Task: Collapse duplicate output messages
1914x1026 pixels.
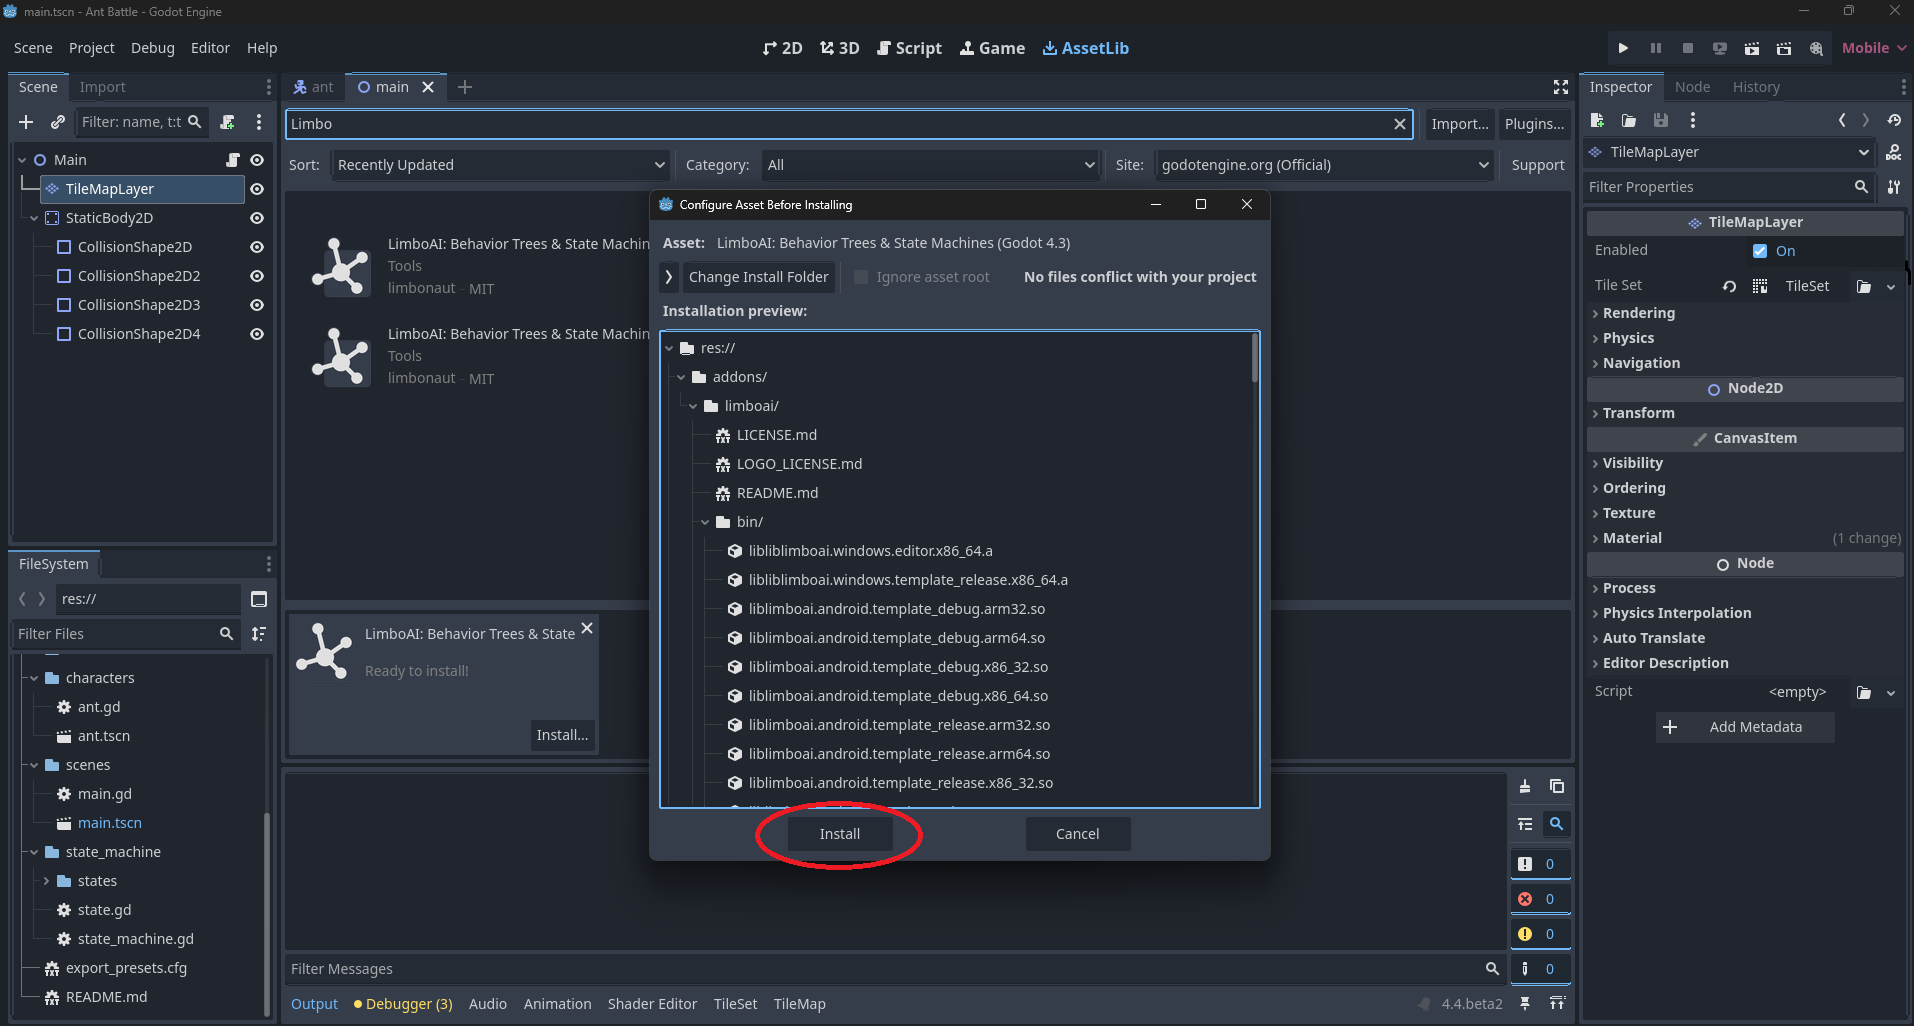Action: click(x=1525, y=824)
